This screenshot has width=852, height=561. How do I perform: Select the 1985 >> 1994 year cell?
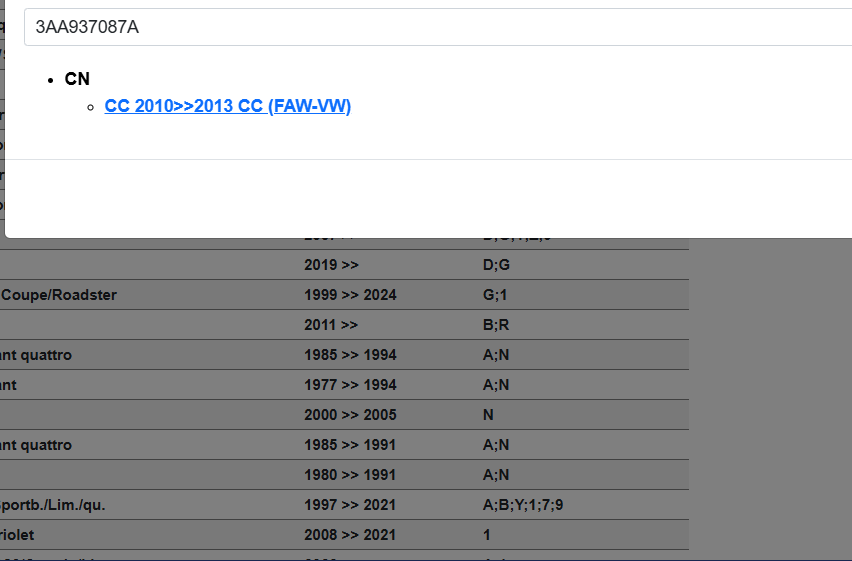coord(350,355)
